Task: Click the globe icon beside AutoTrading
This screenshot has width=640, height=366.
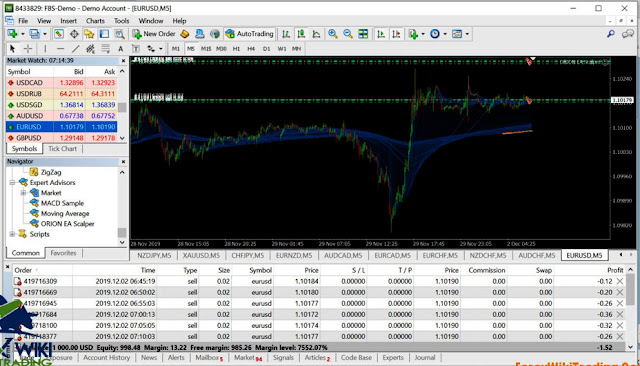Action: [215, 34]
